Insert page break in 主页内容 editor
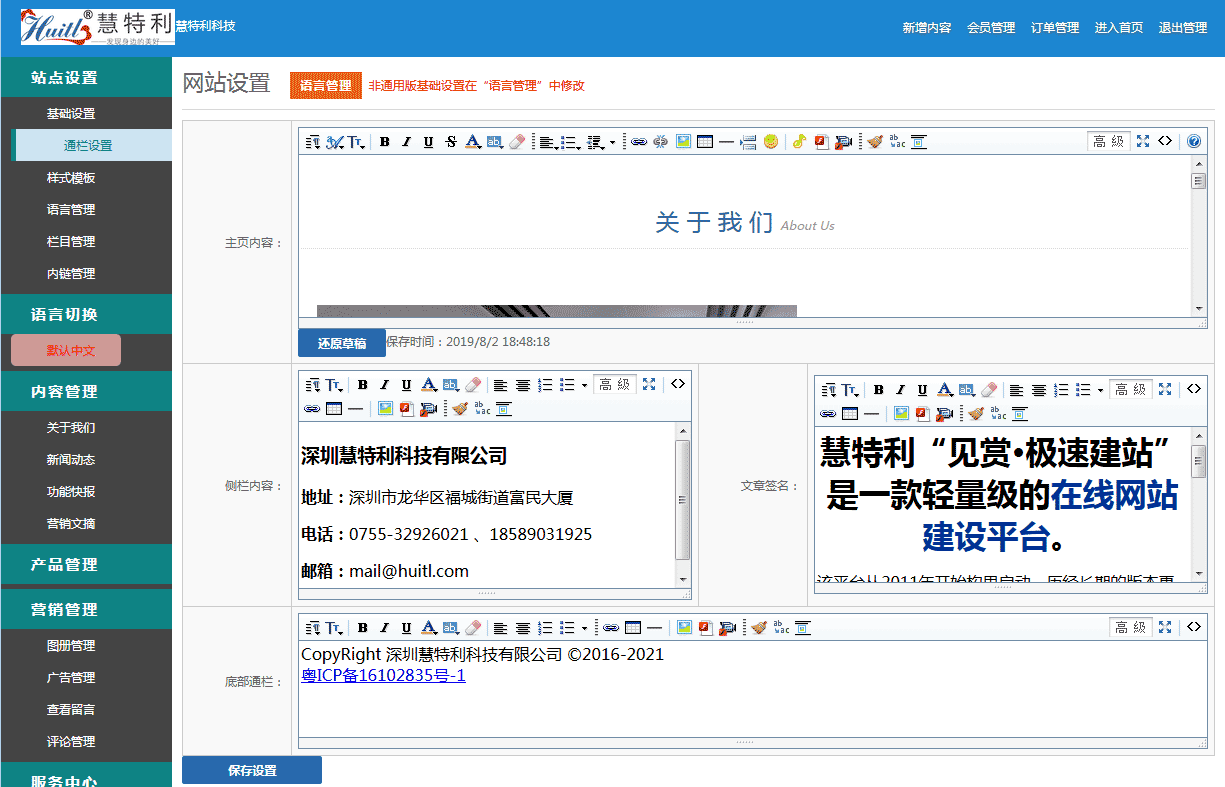This screenshot has height=787, width=1225. click(748, 142)
